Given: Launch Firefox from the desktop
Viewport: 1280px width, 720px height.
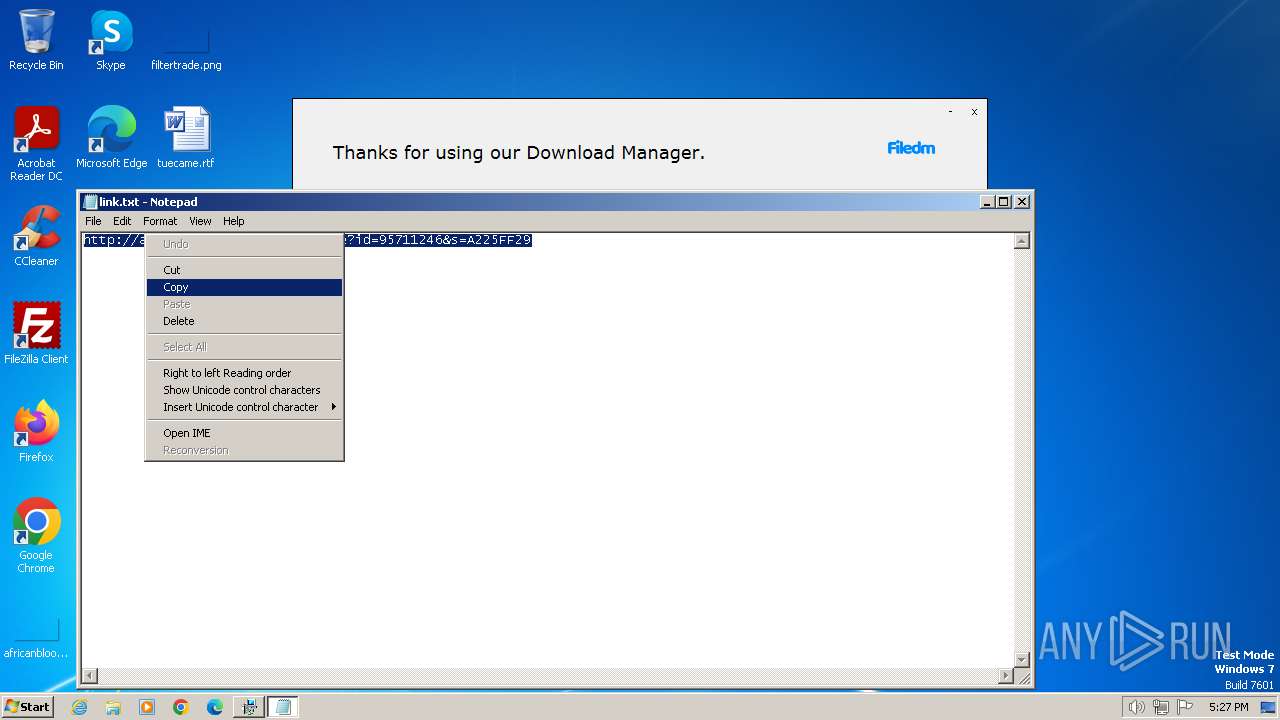Looking at the screenshot, I should [36, 432].
